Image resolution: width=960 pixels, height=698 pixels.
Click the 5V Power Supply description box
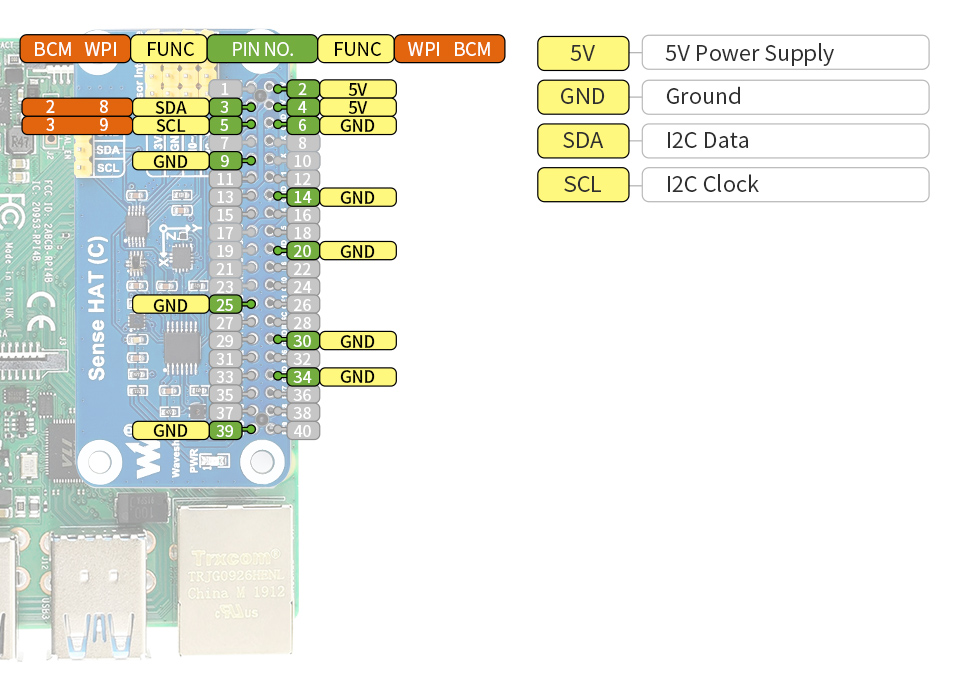tap(786, 53)
